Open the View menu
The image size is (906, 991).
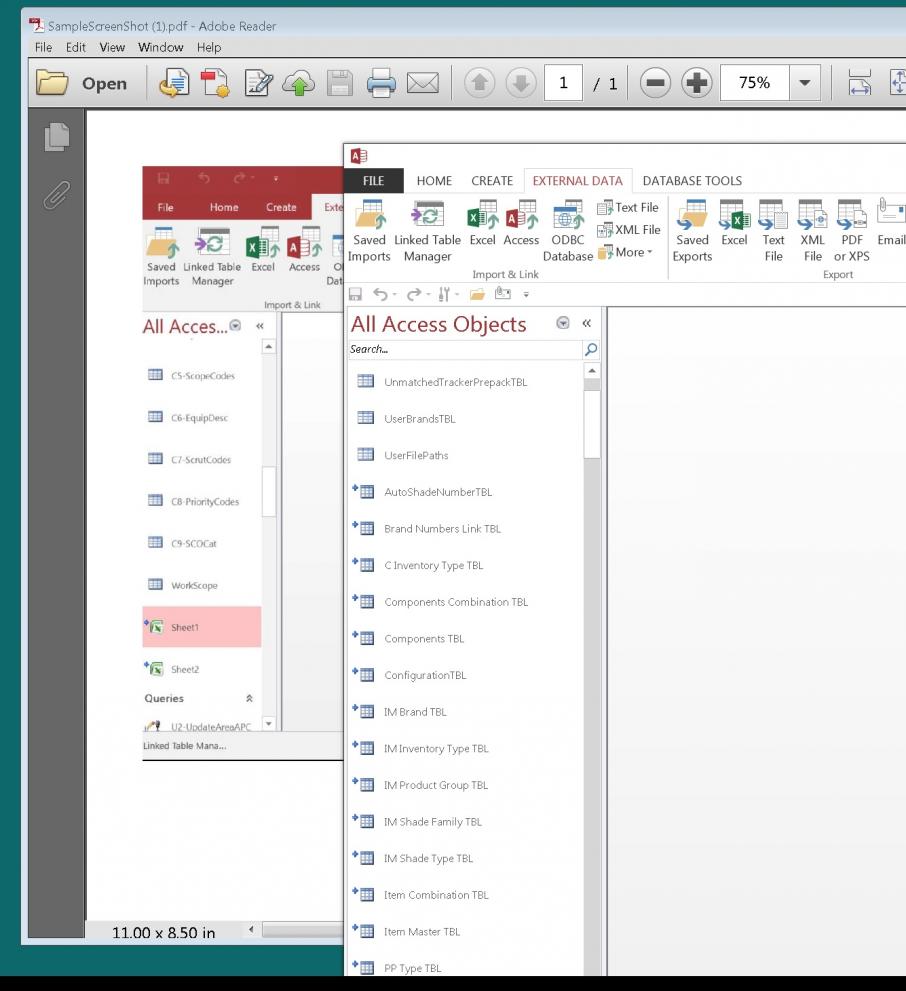point(111,47)
